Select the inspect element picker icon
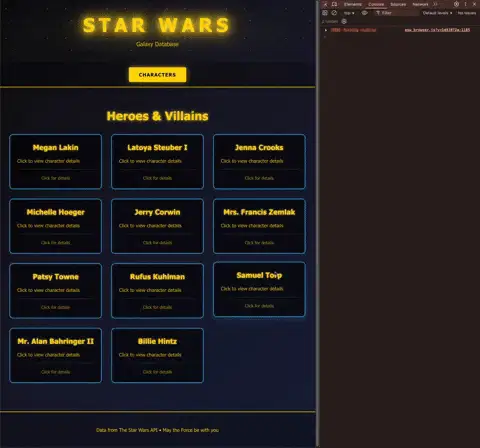 325,4
